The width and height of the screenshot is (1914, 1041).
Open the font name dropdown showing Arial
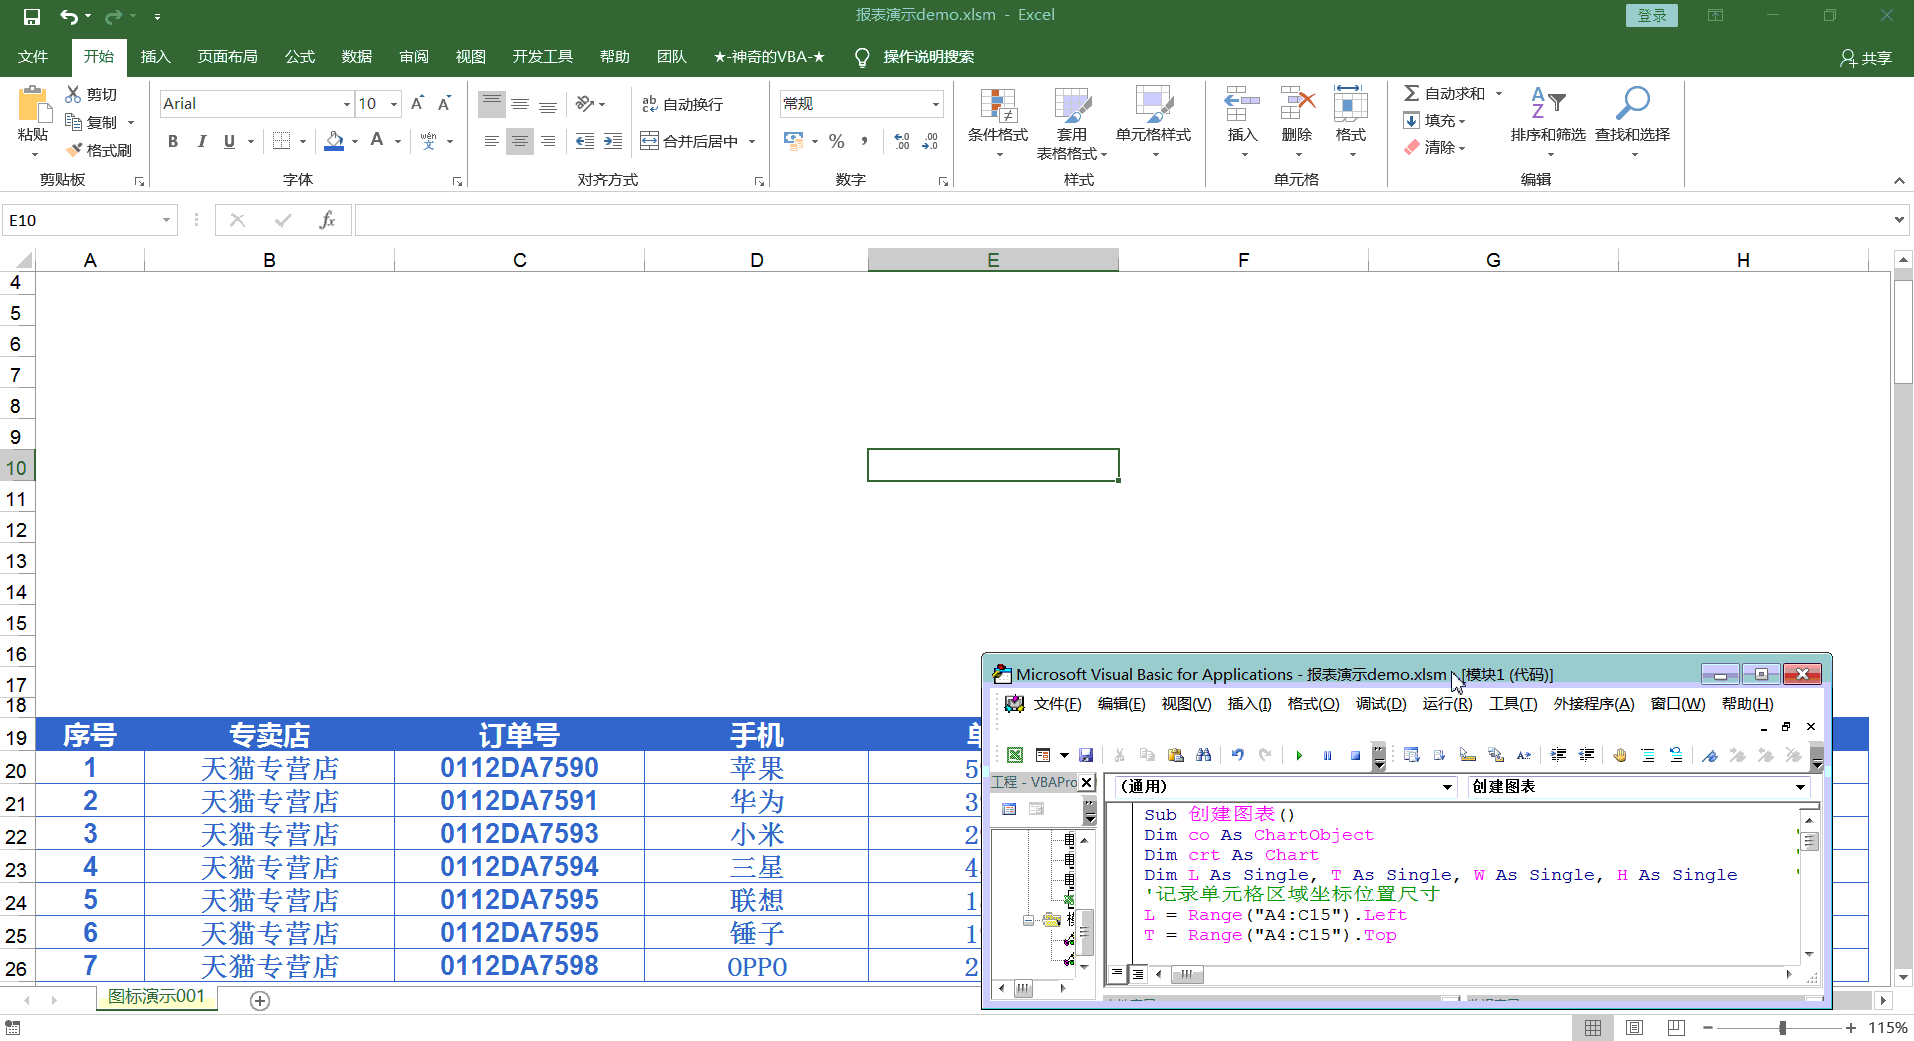347,104
